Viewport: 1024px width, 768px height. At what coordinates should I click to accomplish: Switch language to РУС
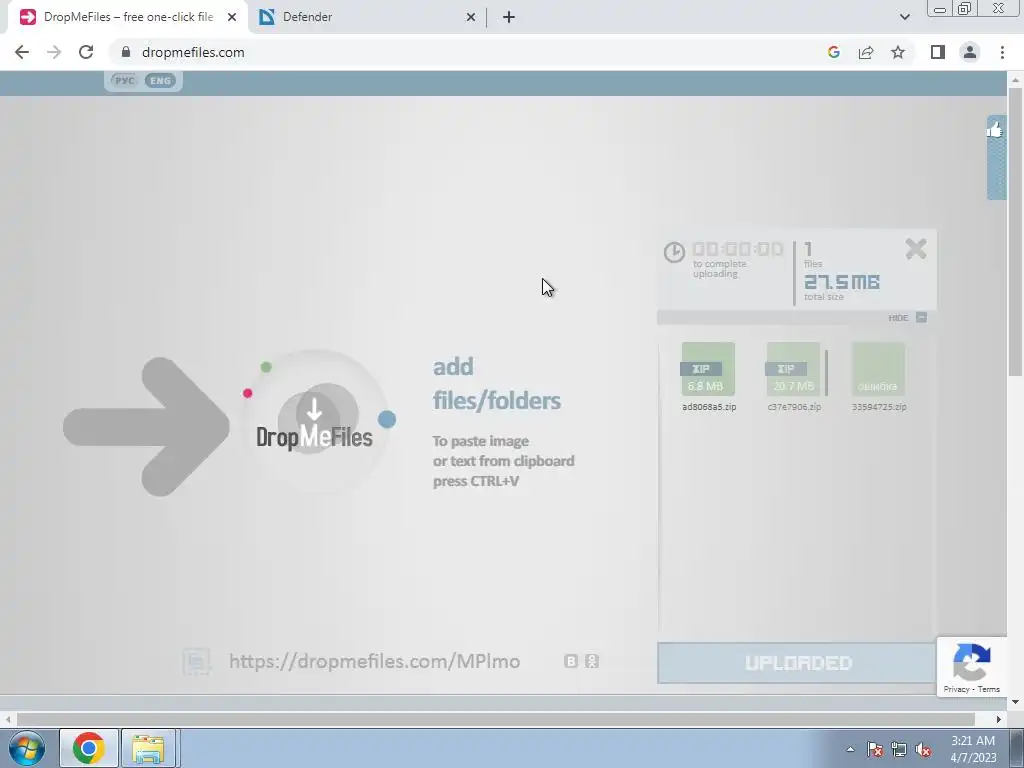pos(124,81)
